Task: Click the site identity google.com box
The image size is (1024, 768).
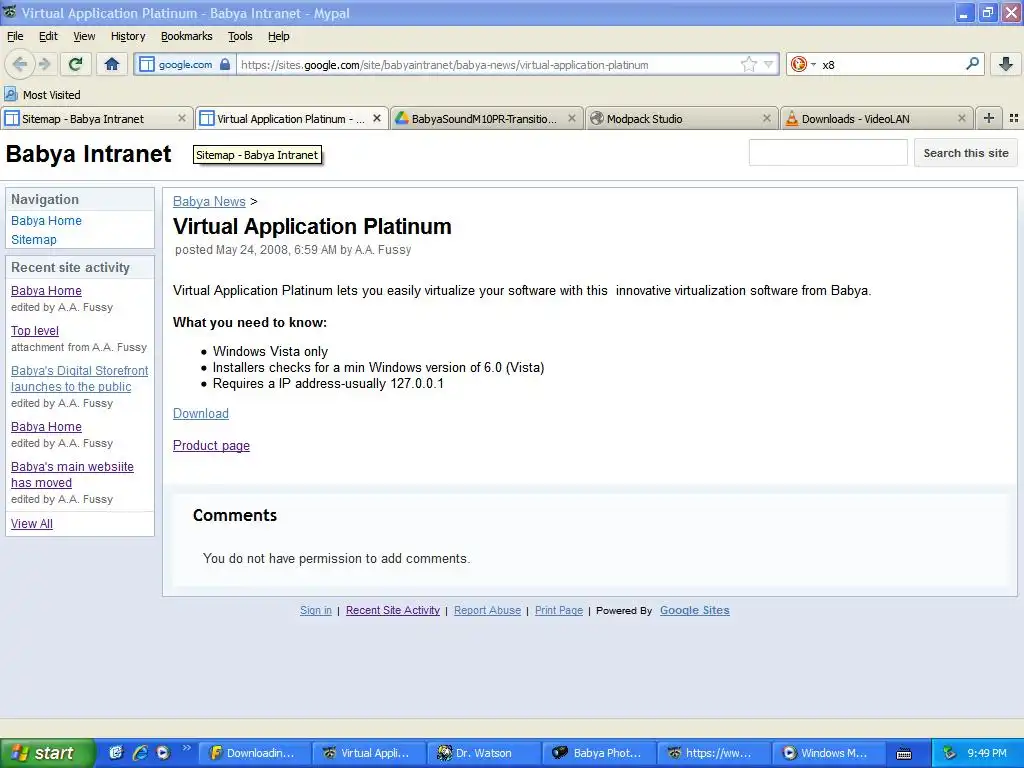Action: pyautogui.click(x=185, y=64)
